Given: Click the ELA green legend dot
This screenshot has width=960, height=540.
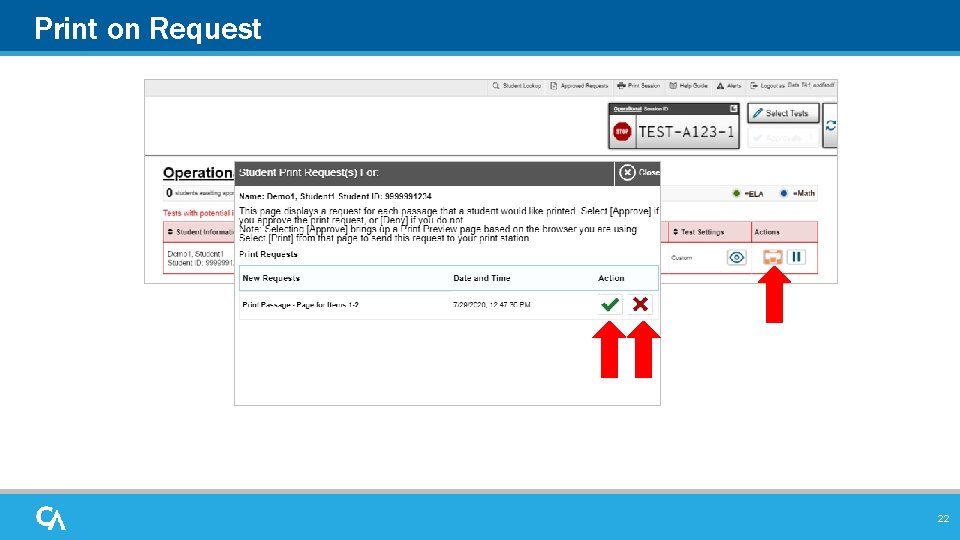Looking at the screenshot, I should (737, 193).
